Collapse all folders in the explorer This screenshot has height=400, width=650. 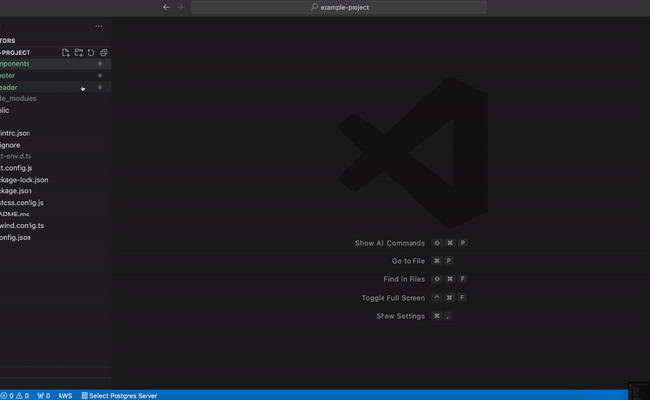(x=104, y=53)
